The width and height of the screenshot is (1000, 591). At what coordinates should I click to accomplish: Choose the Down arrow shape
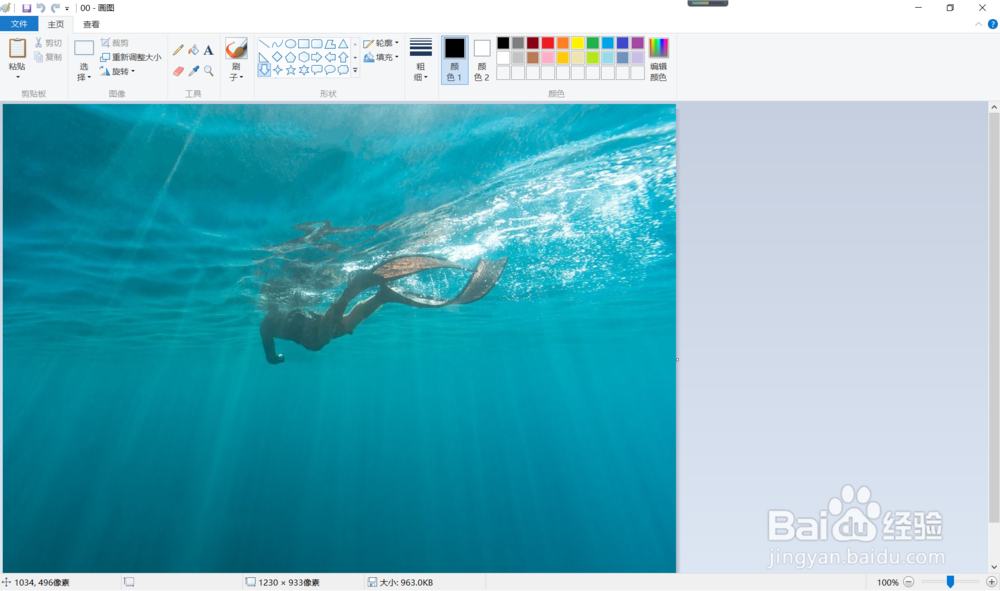coord(264,70)
